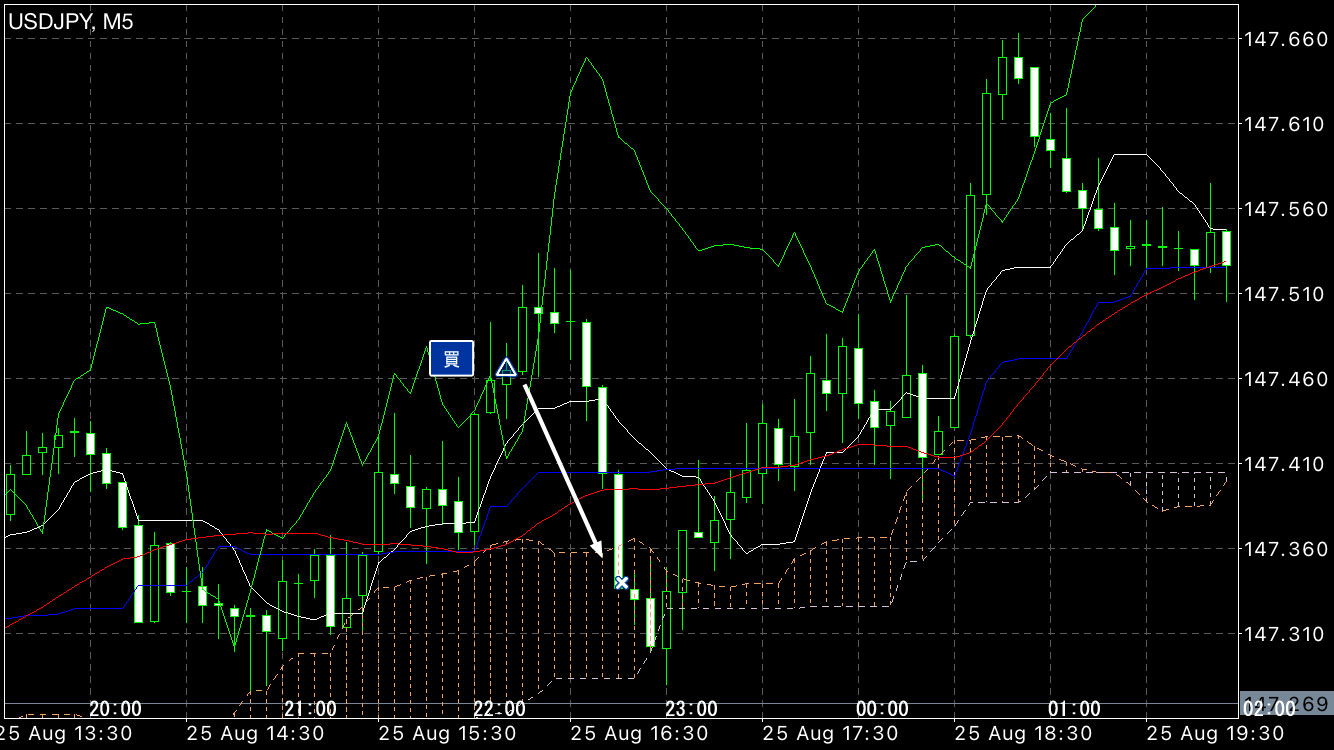Tap the USDJPY, M5 chart title
1334x750 pixels.
point(70,20)
